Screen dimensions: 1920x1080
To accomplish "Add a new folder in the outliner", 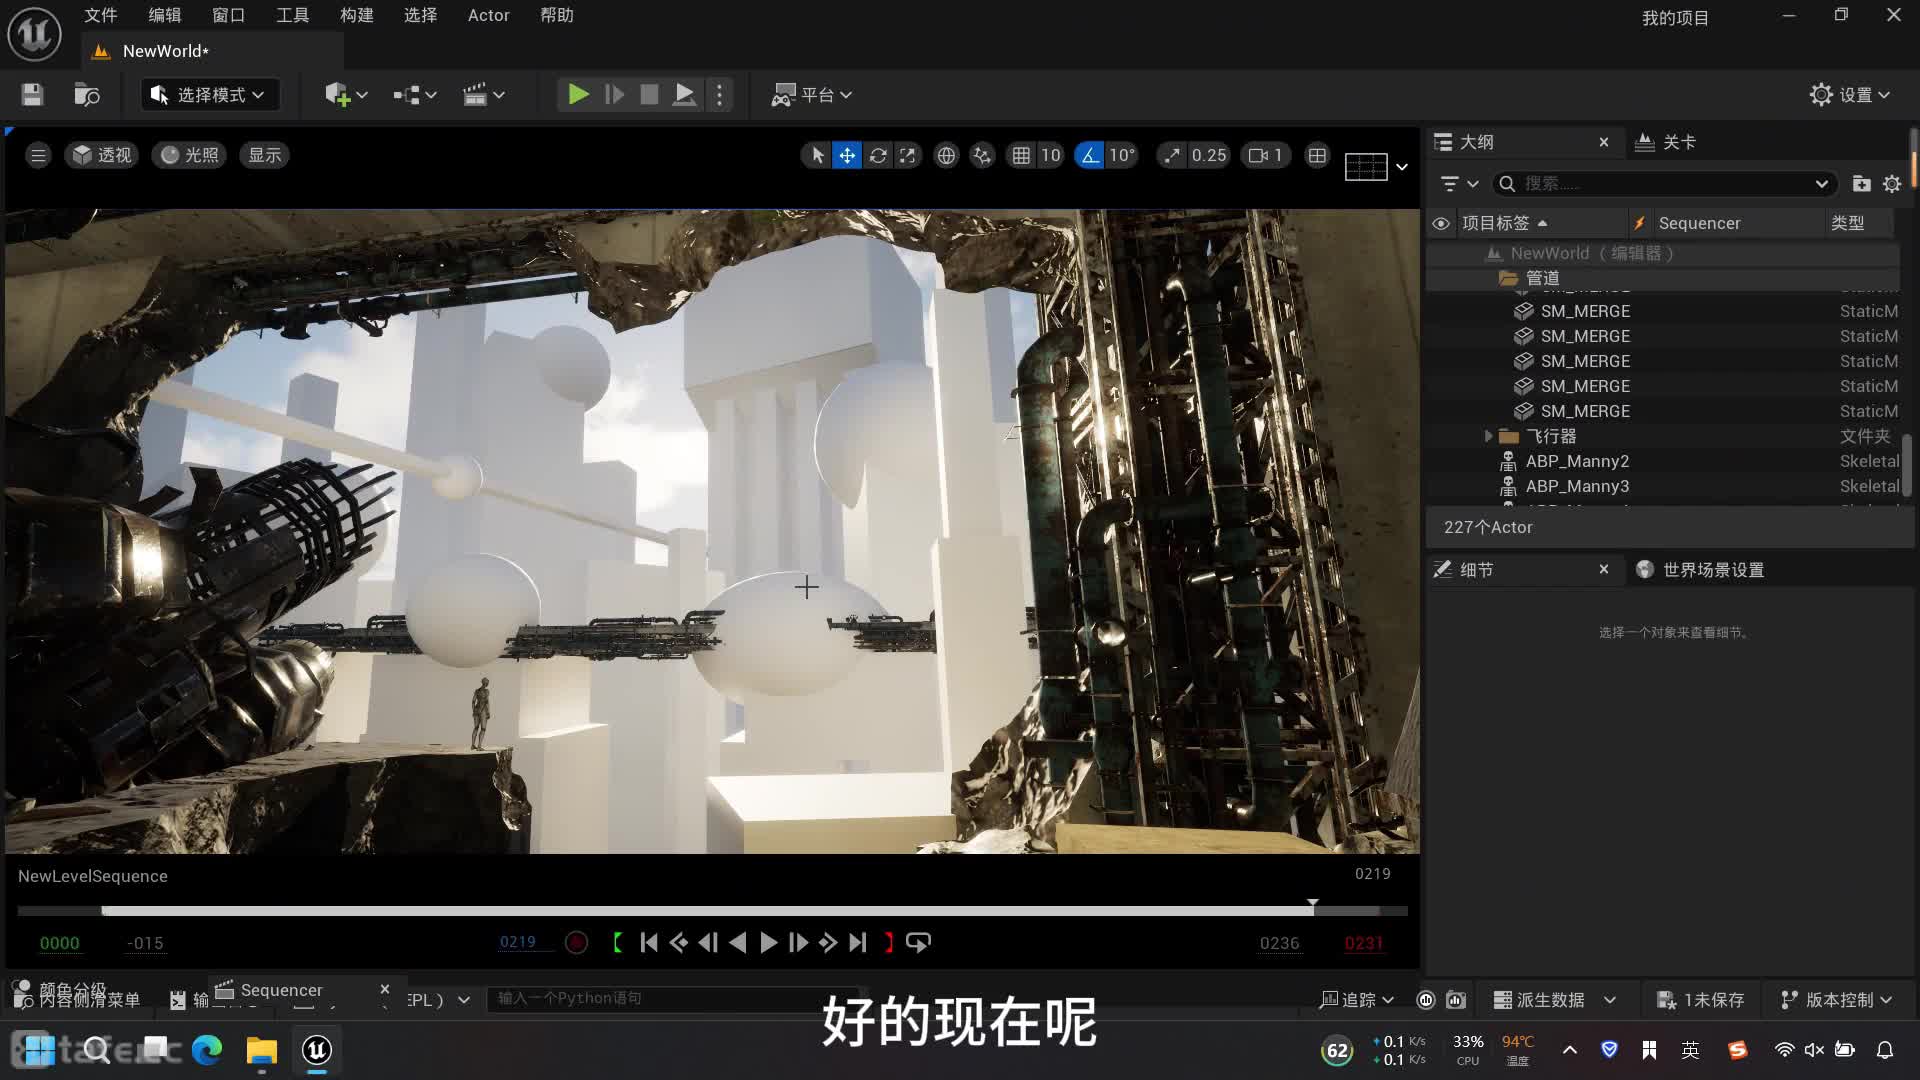I will pos(1861,184).
